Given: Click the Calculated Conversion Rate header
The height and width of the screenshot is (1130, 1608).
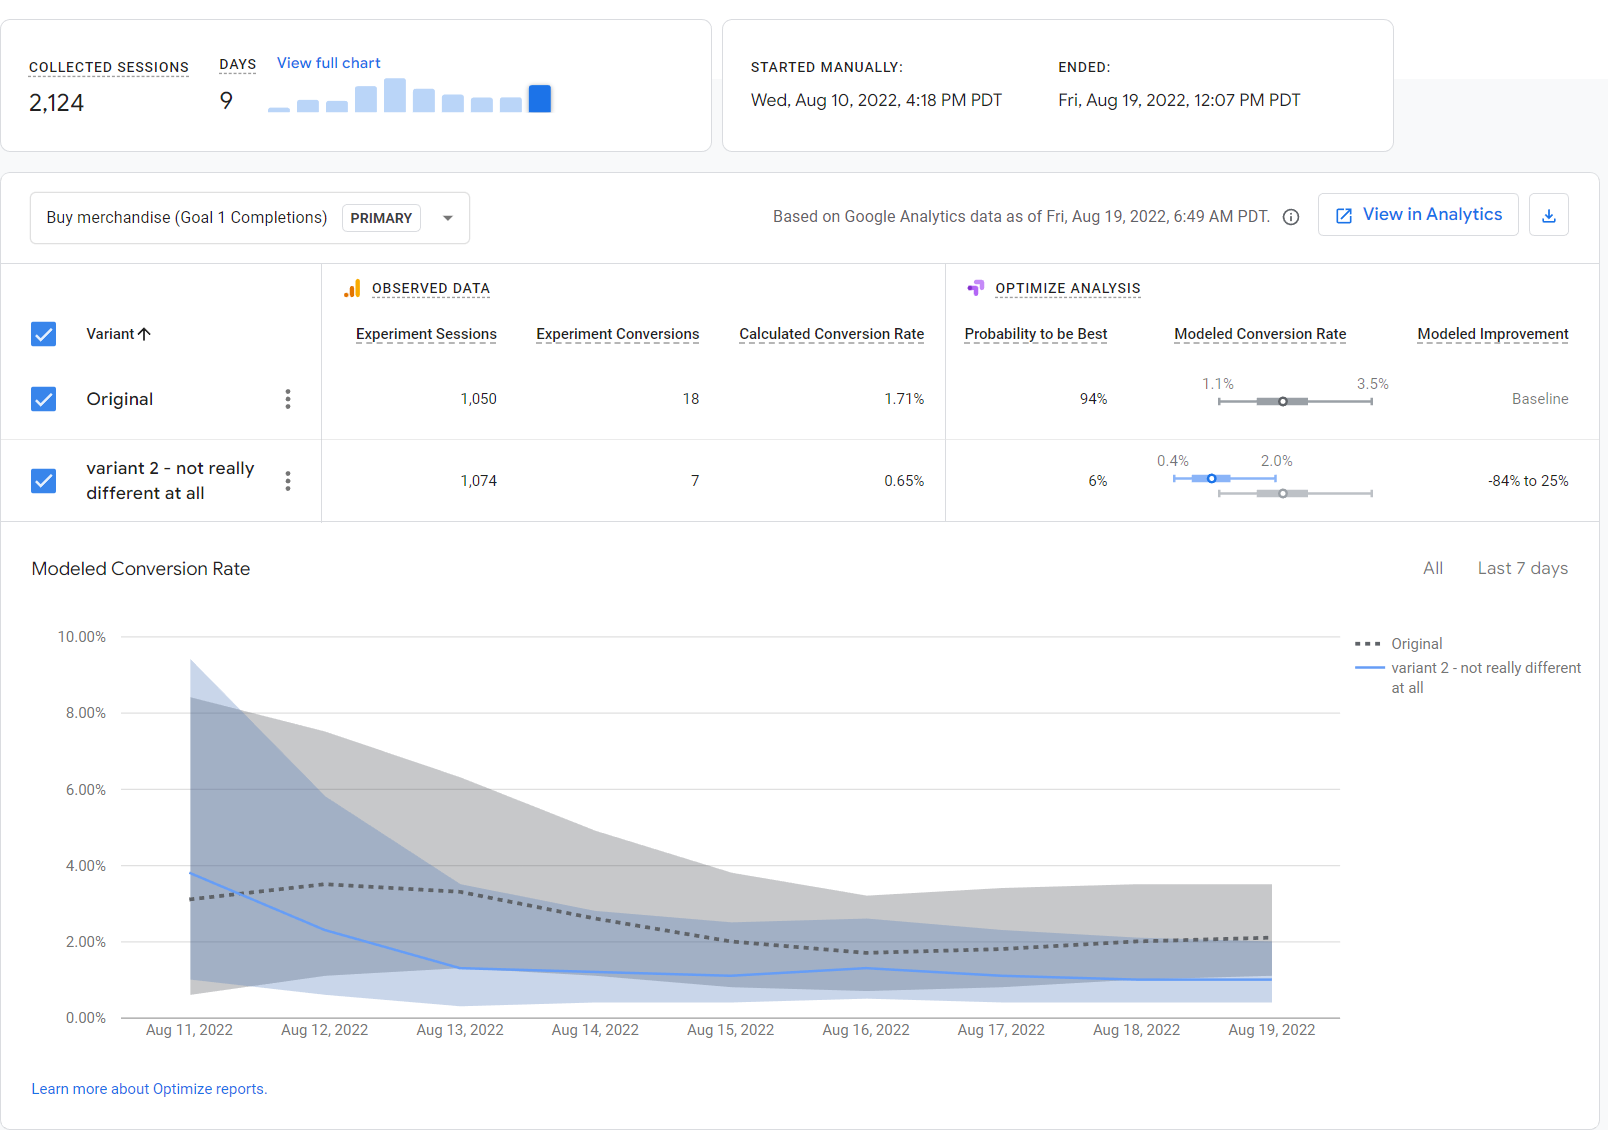Looking at the screenshot, I should coord(832,334).
